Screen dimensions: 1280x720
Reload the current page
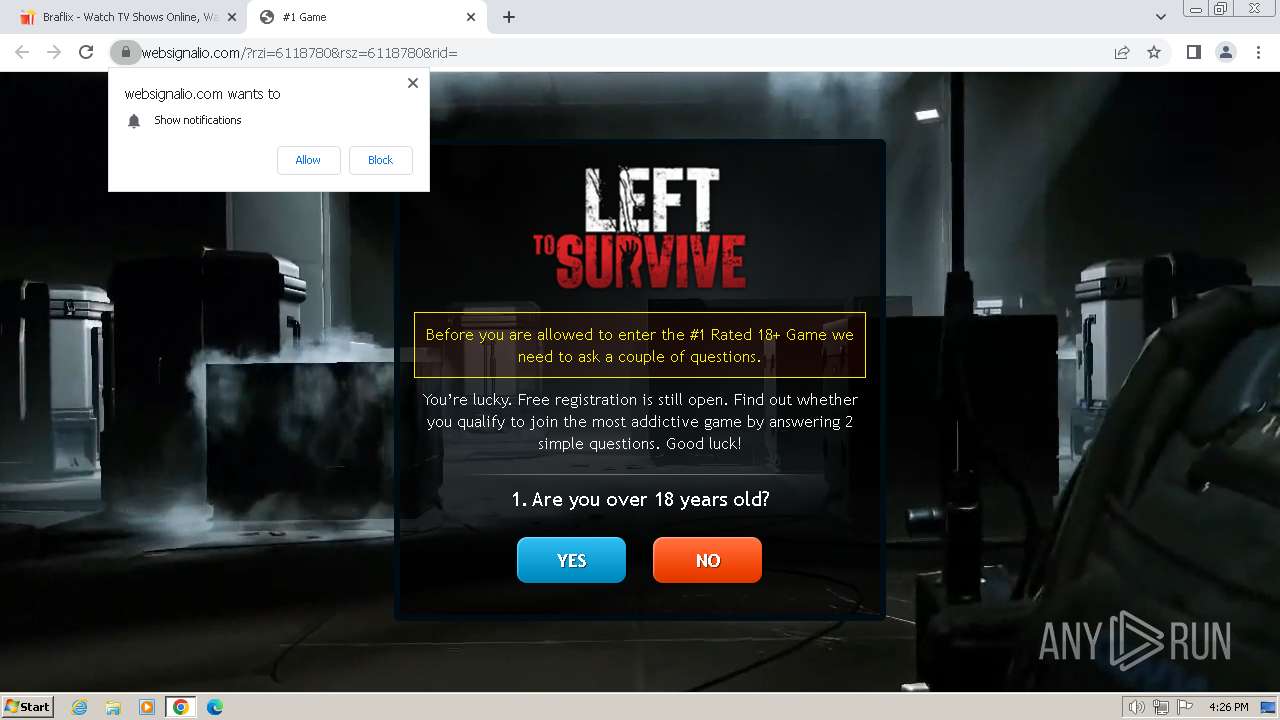click(x=86, y=52)
